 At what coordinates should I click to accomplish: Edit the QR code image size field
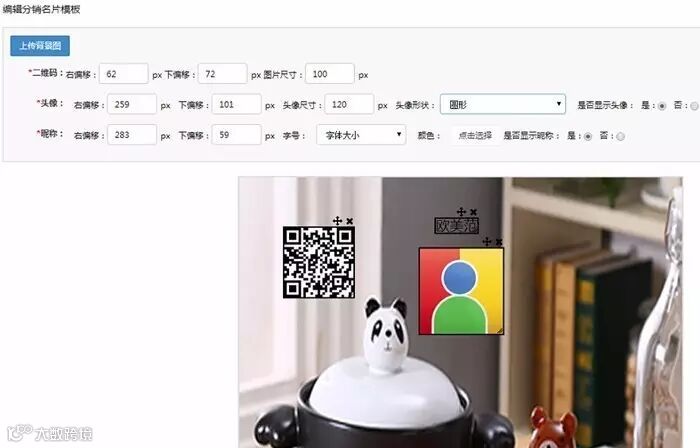330,74
